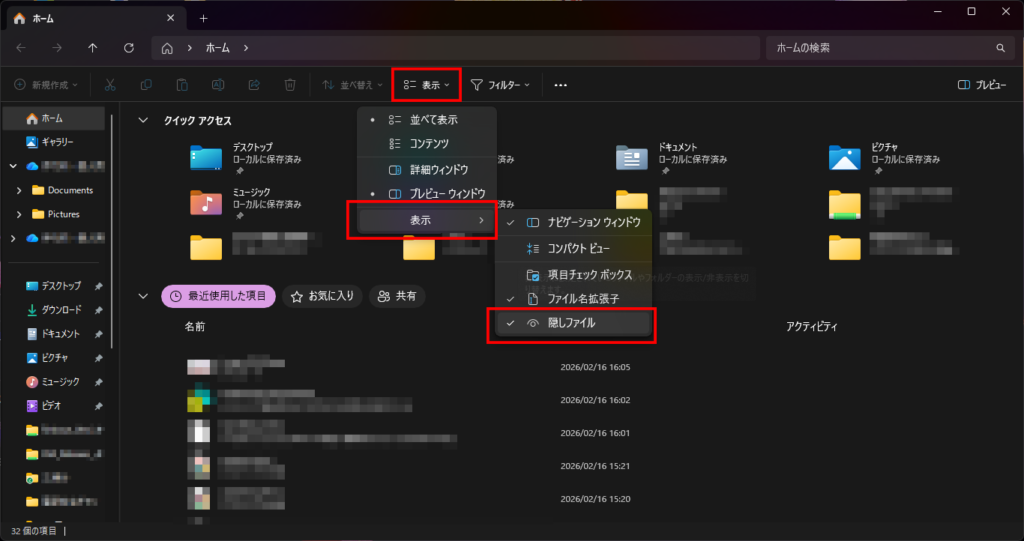Open ダウンロード in sidebar

coord(54,310)
